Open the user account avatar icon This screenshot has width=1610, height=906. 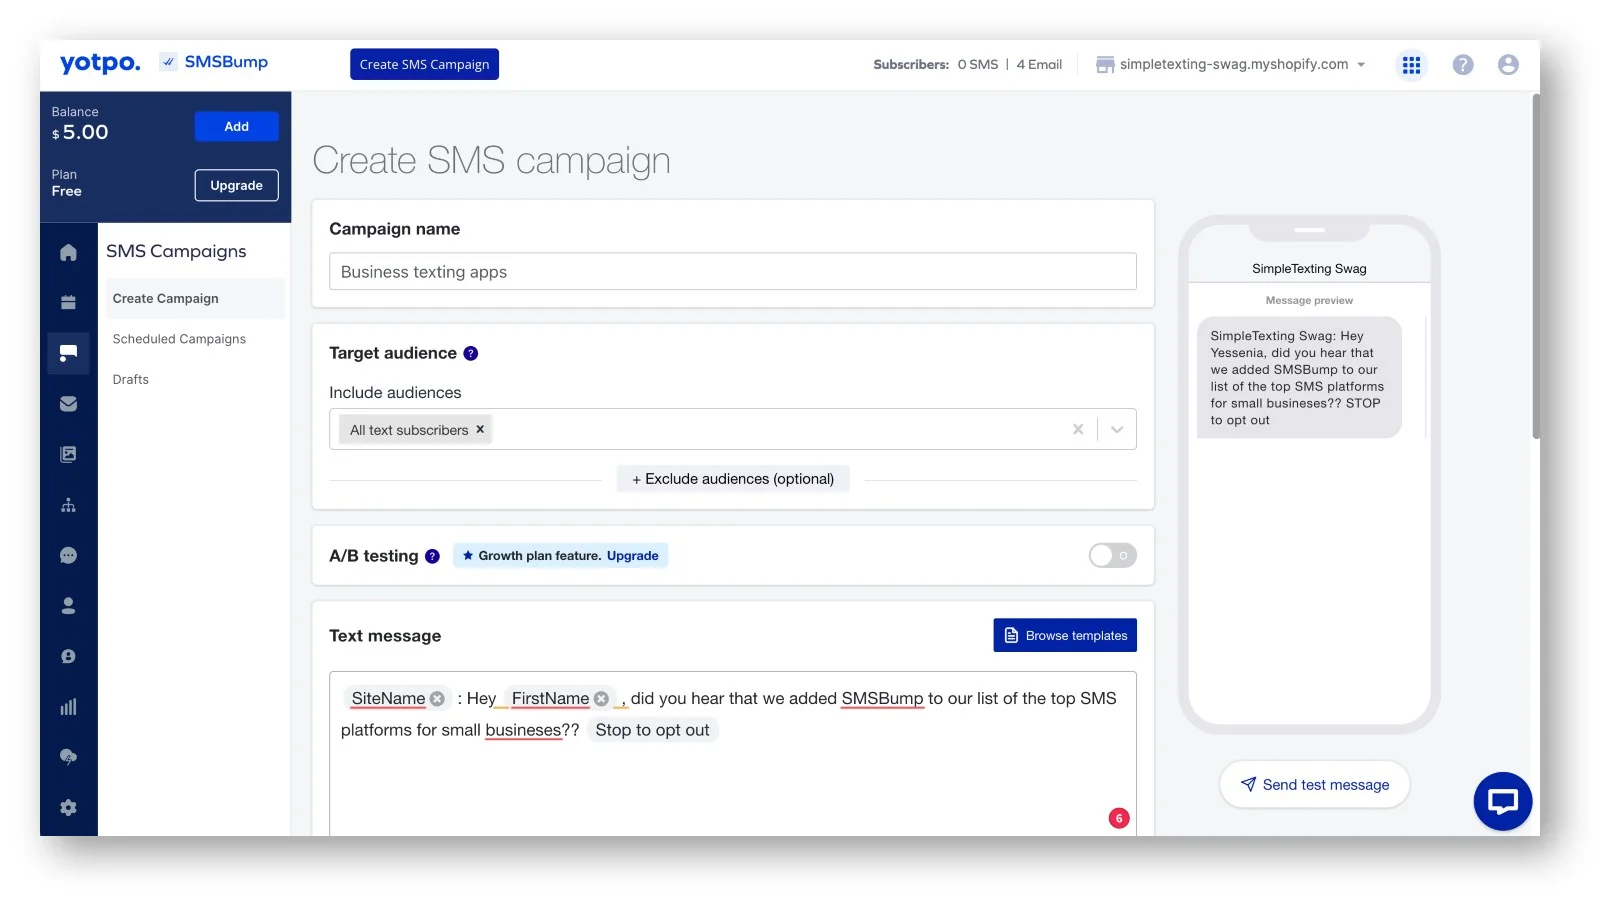[x=1507, y=65]
